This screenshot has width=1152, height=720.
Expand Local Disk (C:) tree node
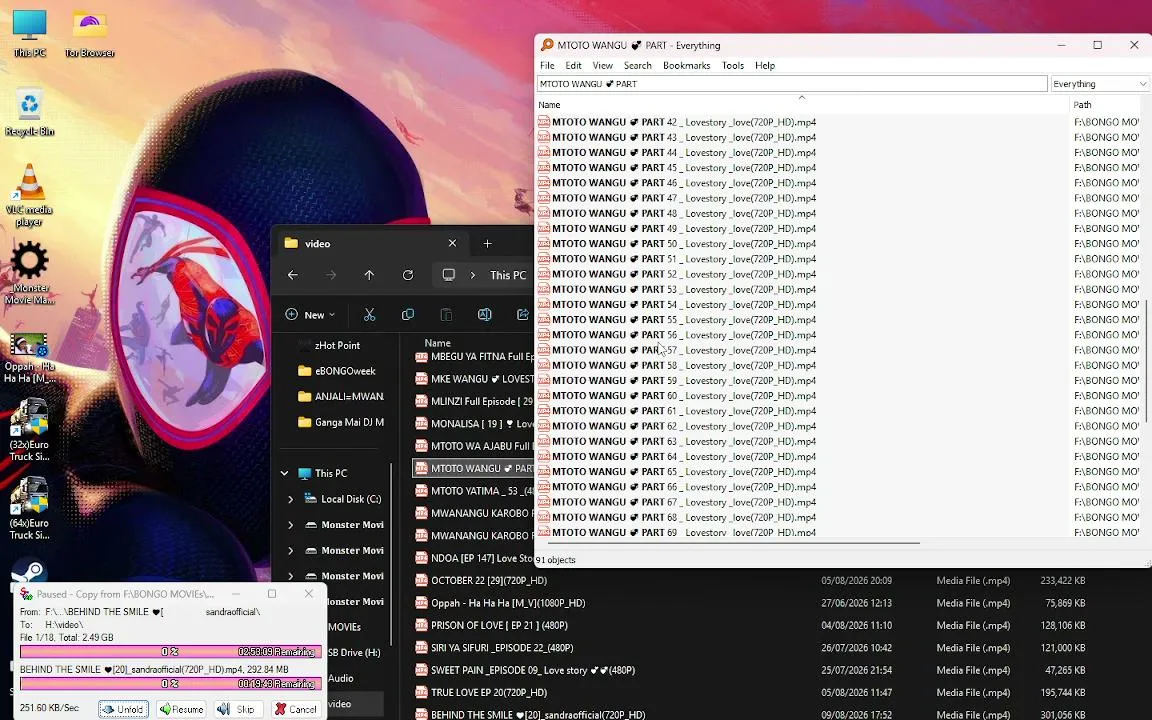(x=290, y=499)
